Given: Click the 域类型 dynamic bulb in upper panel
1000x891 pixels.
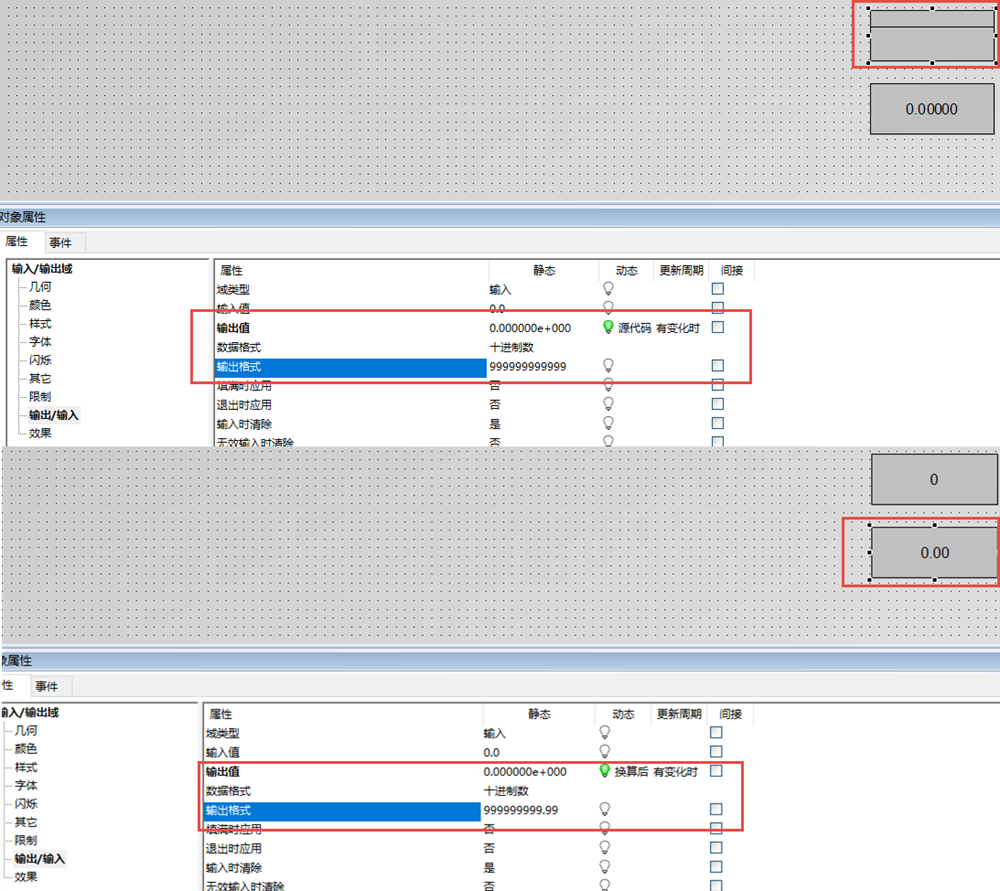Looking at the screenshot, I should point(608,288).
